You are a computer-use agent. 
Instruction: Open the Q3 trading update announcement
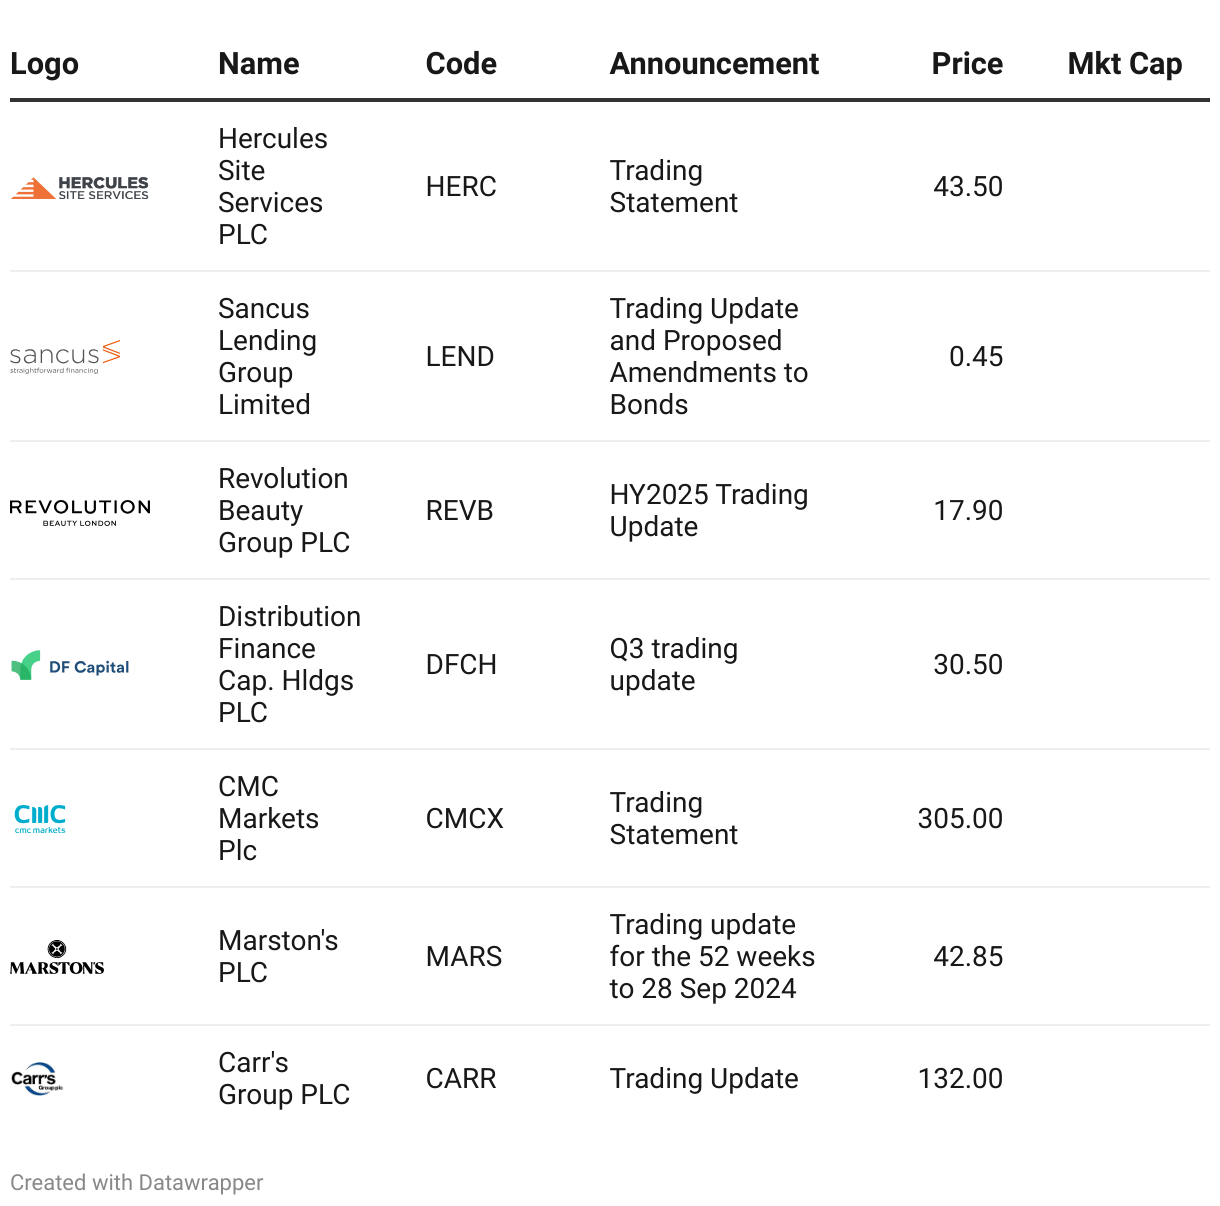point(673,665)
